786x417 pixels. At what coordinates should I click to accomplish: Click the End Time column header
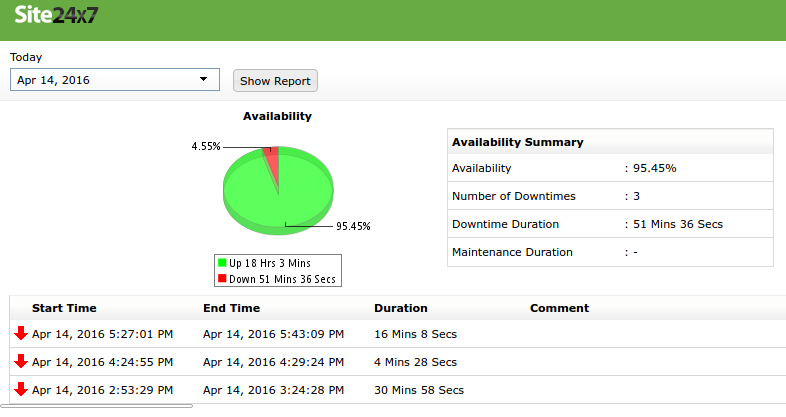point(231,308)
